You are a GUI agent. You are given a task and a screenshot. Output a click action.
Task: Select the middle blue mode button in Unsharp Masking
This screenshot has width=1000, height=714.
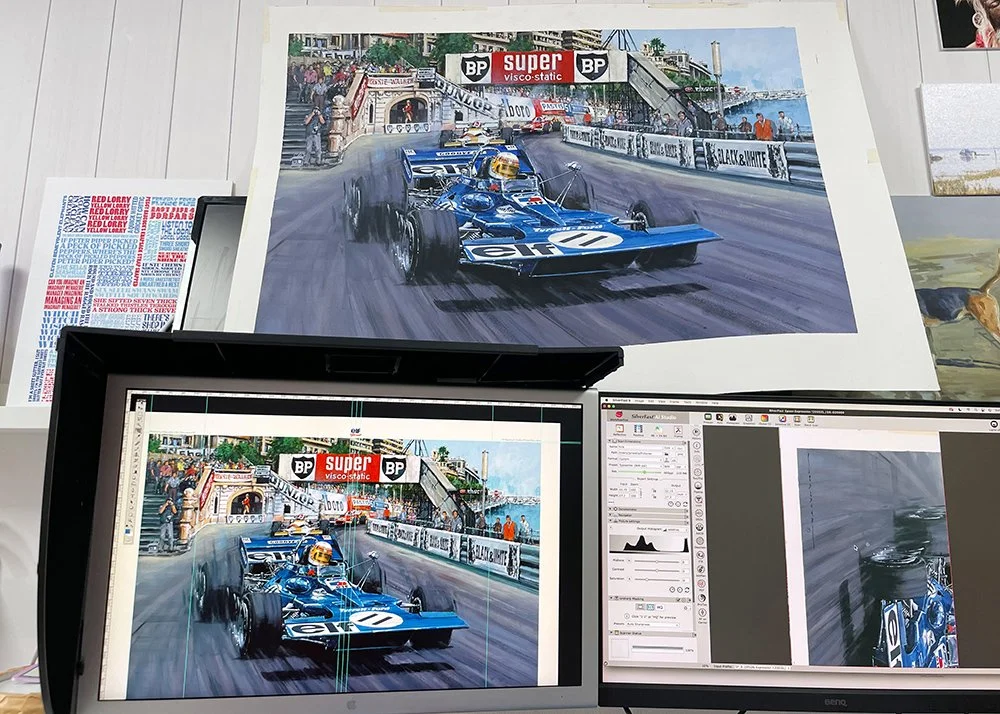pos(651,607)
